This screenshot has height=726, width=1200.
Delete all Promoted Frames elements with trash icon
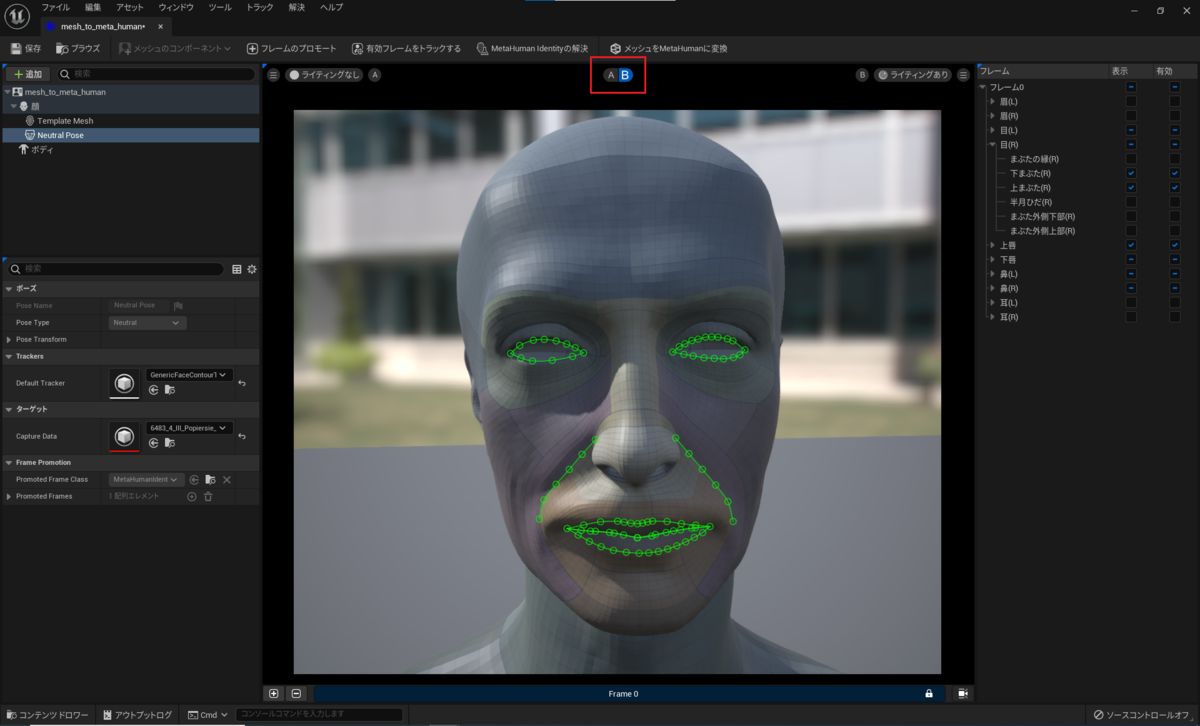click(x=208, y=496)
